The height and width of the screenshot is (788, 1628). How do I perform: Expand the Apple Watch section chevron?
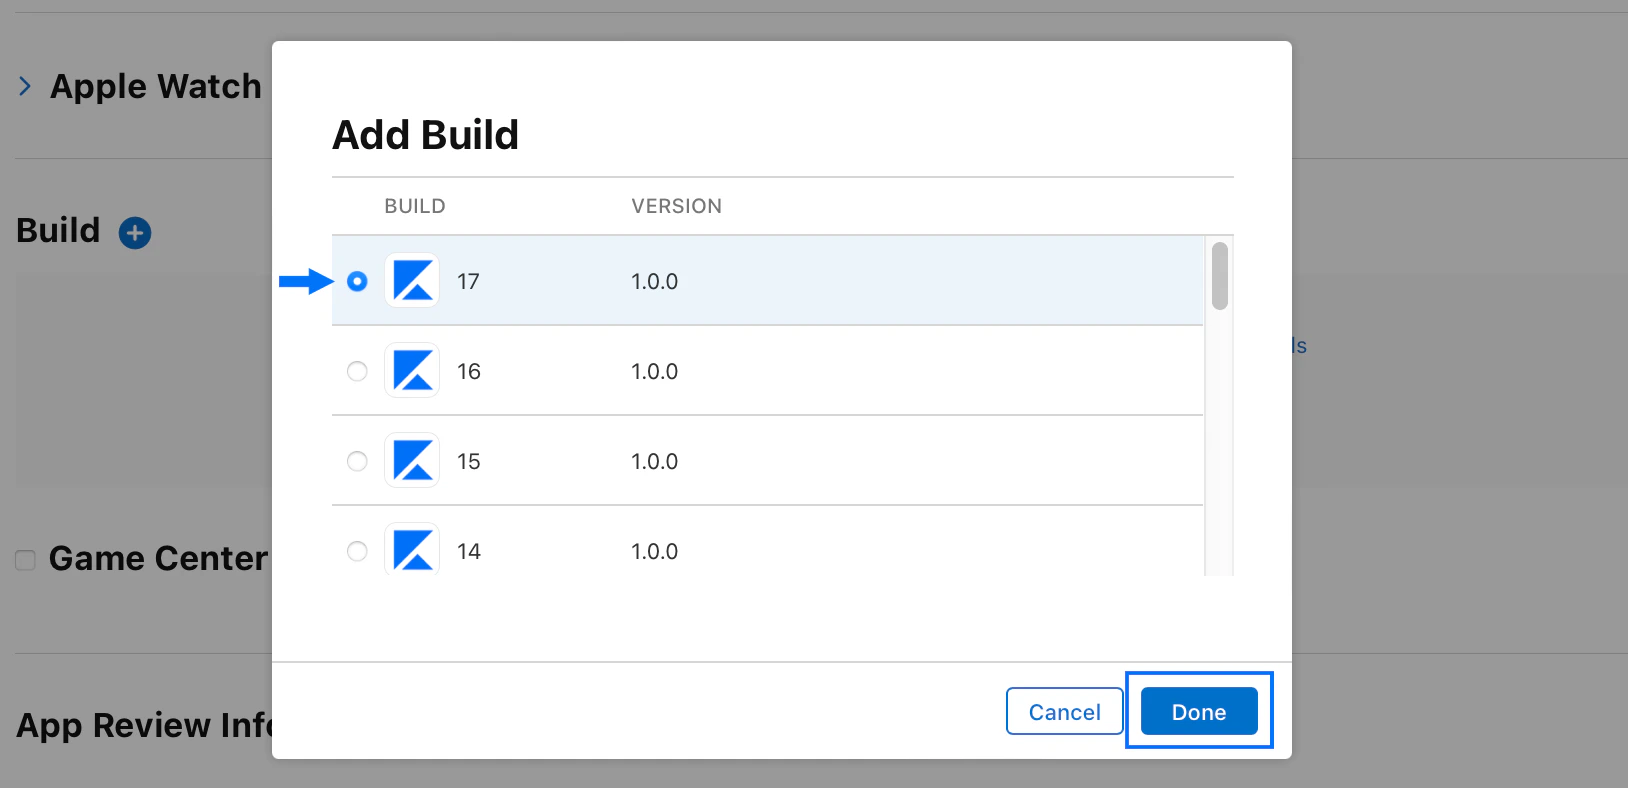point(25,87)
